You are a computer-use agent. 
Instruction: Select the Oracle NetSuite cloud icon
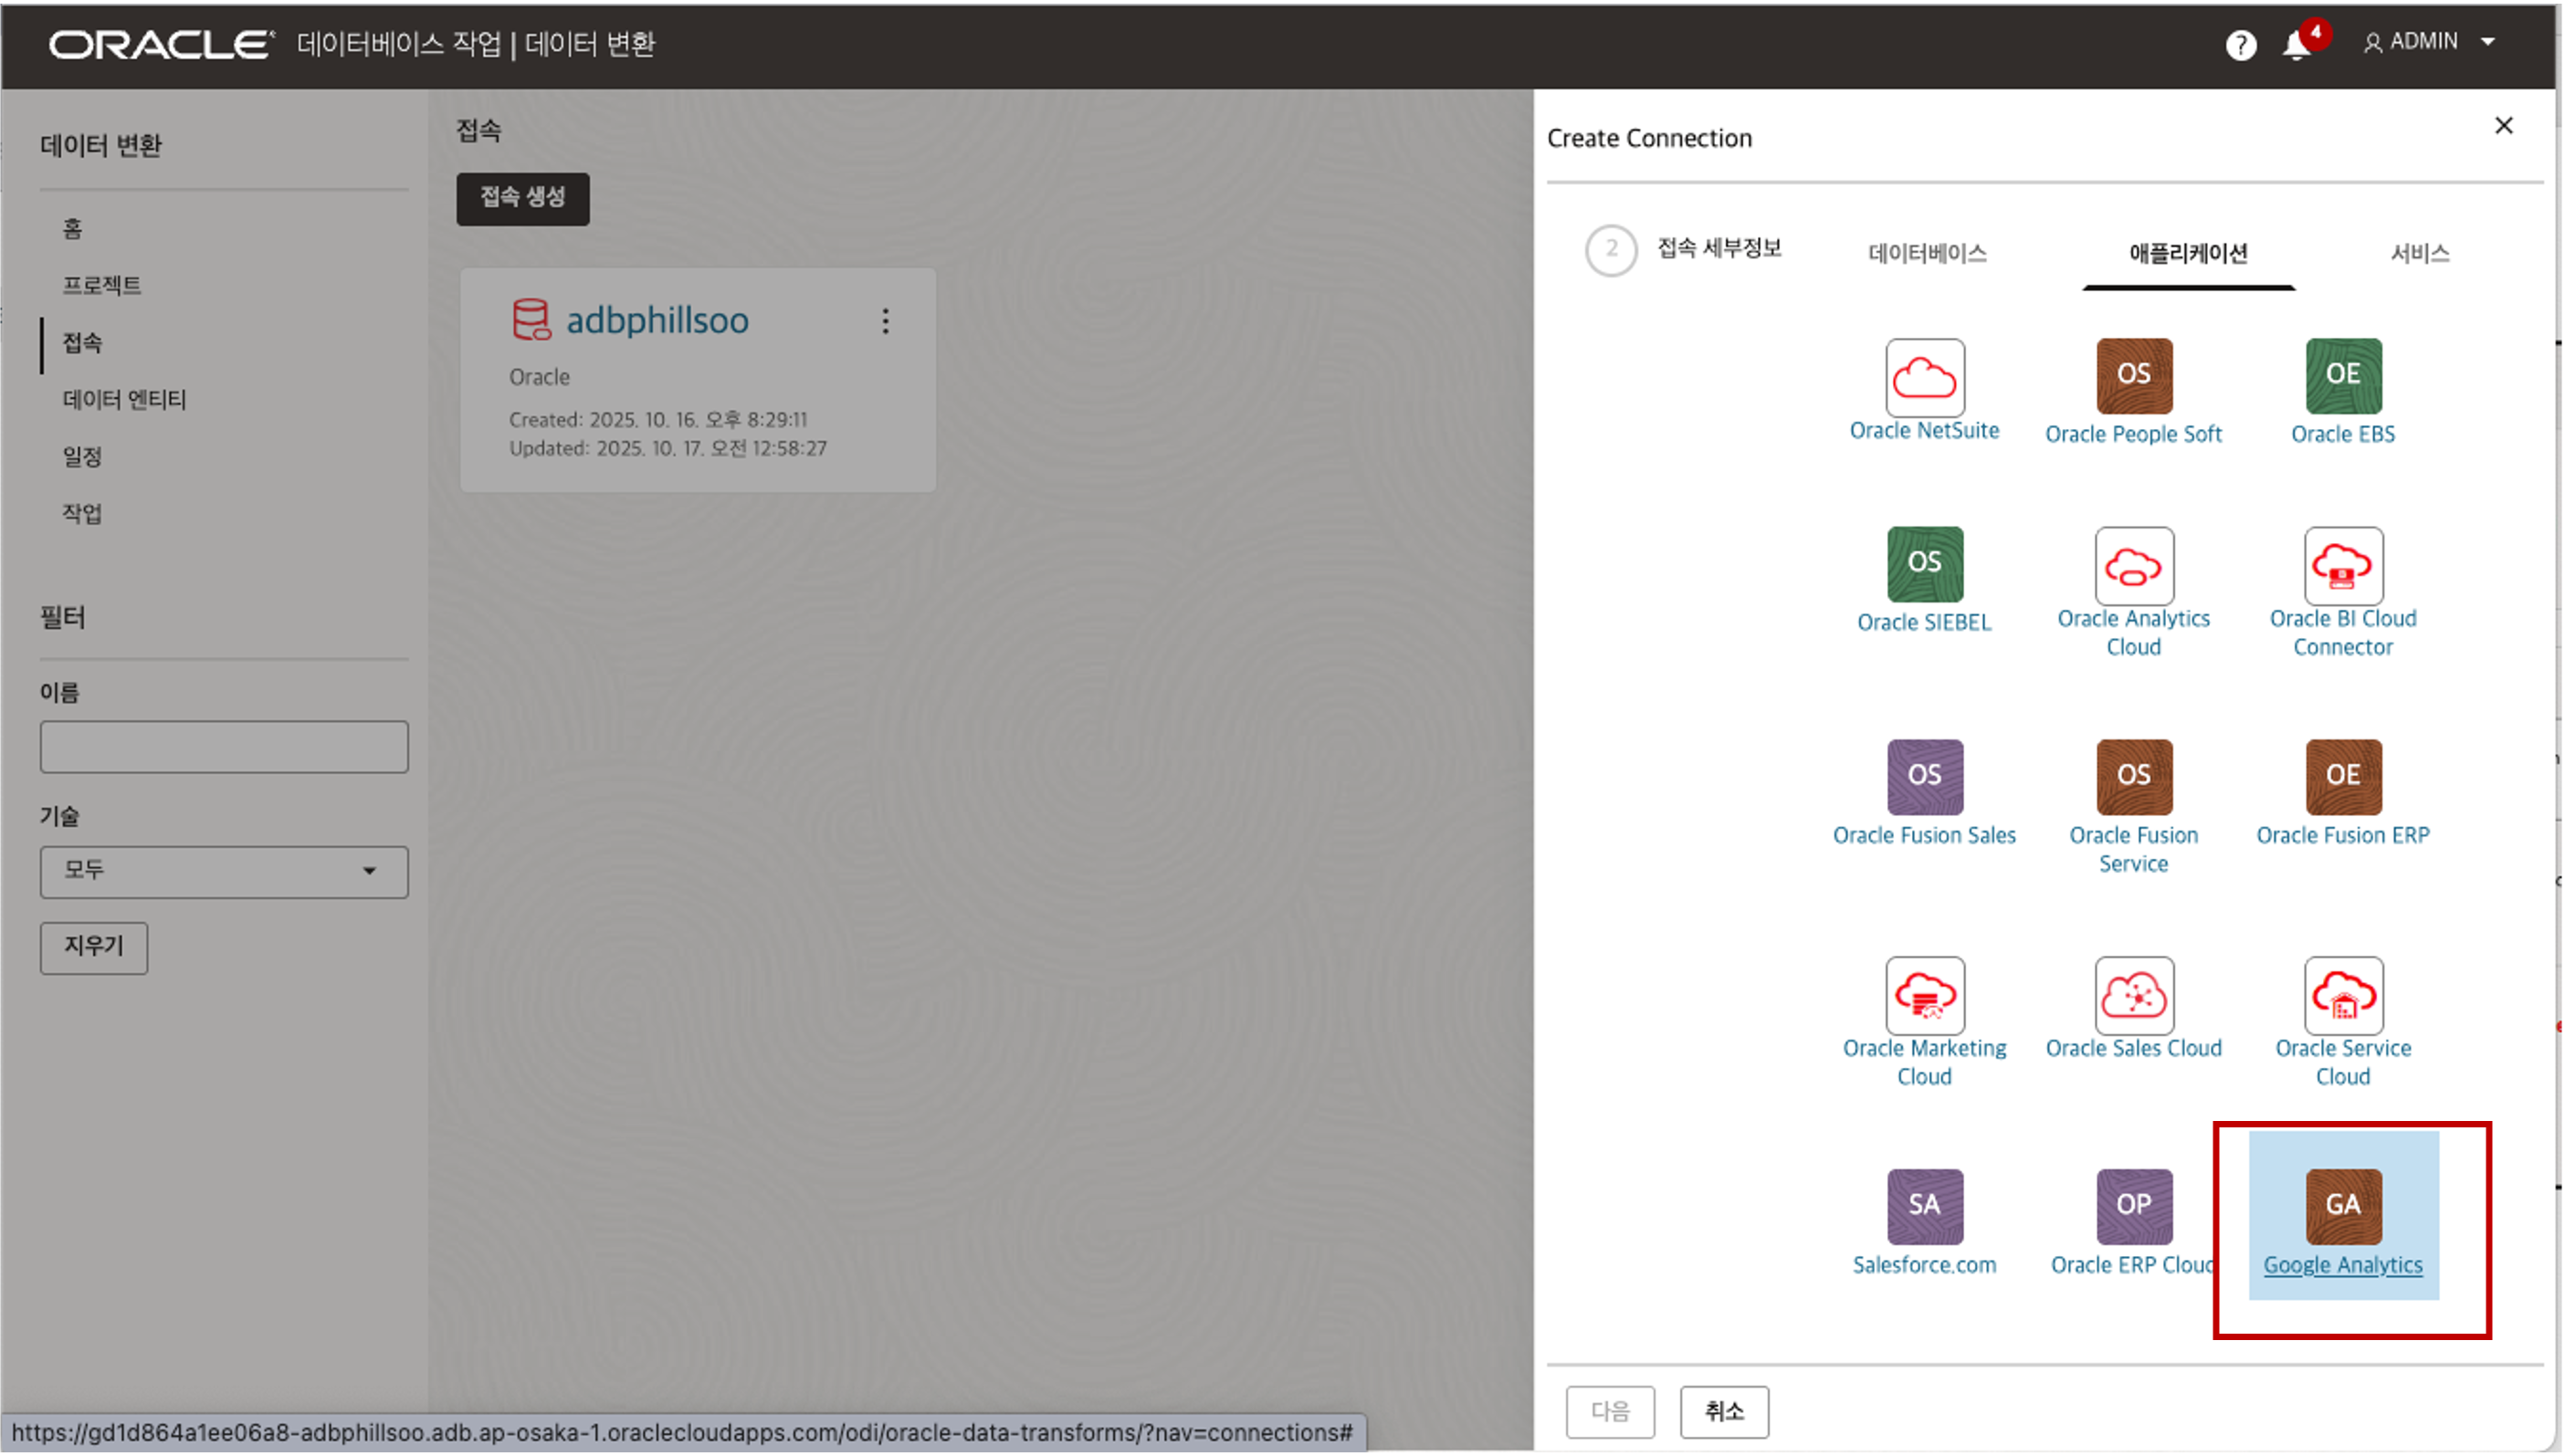(x=1924, y=377)
